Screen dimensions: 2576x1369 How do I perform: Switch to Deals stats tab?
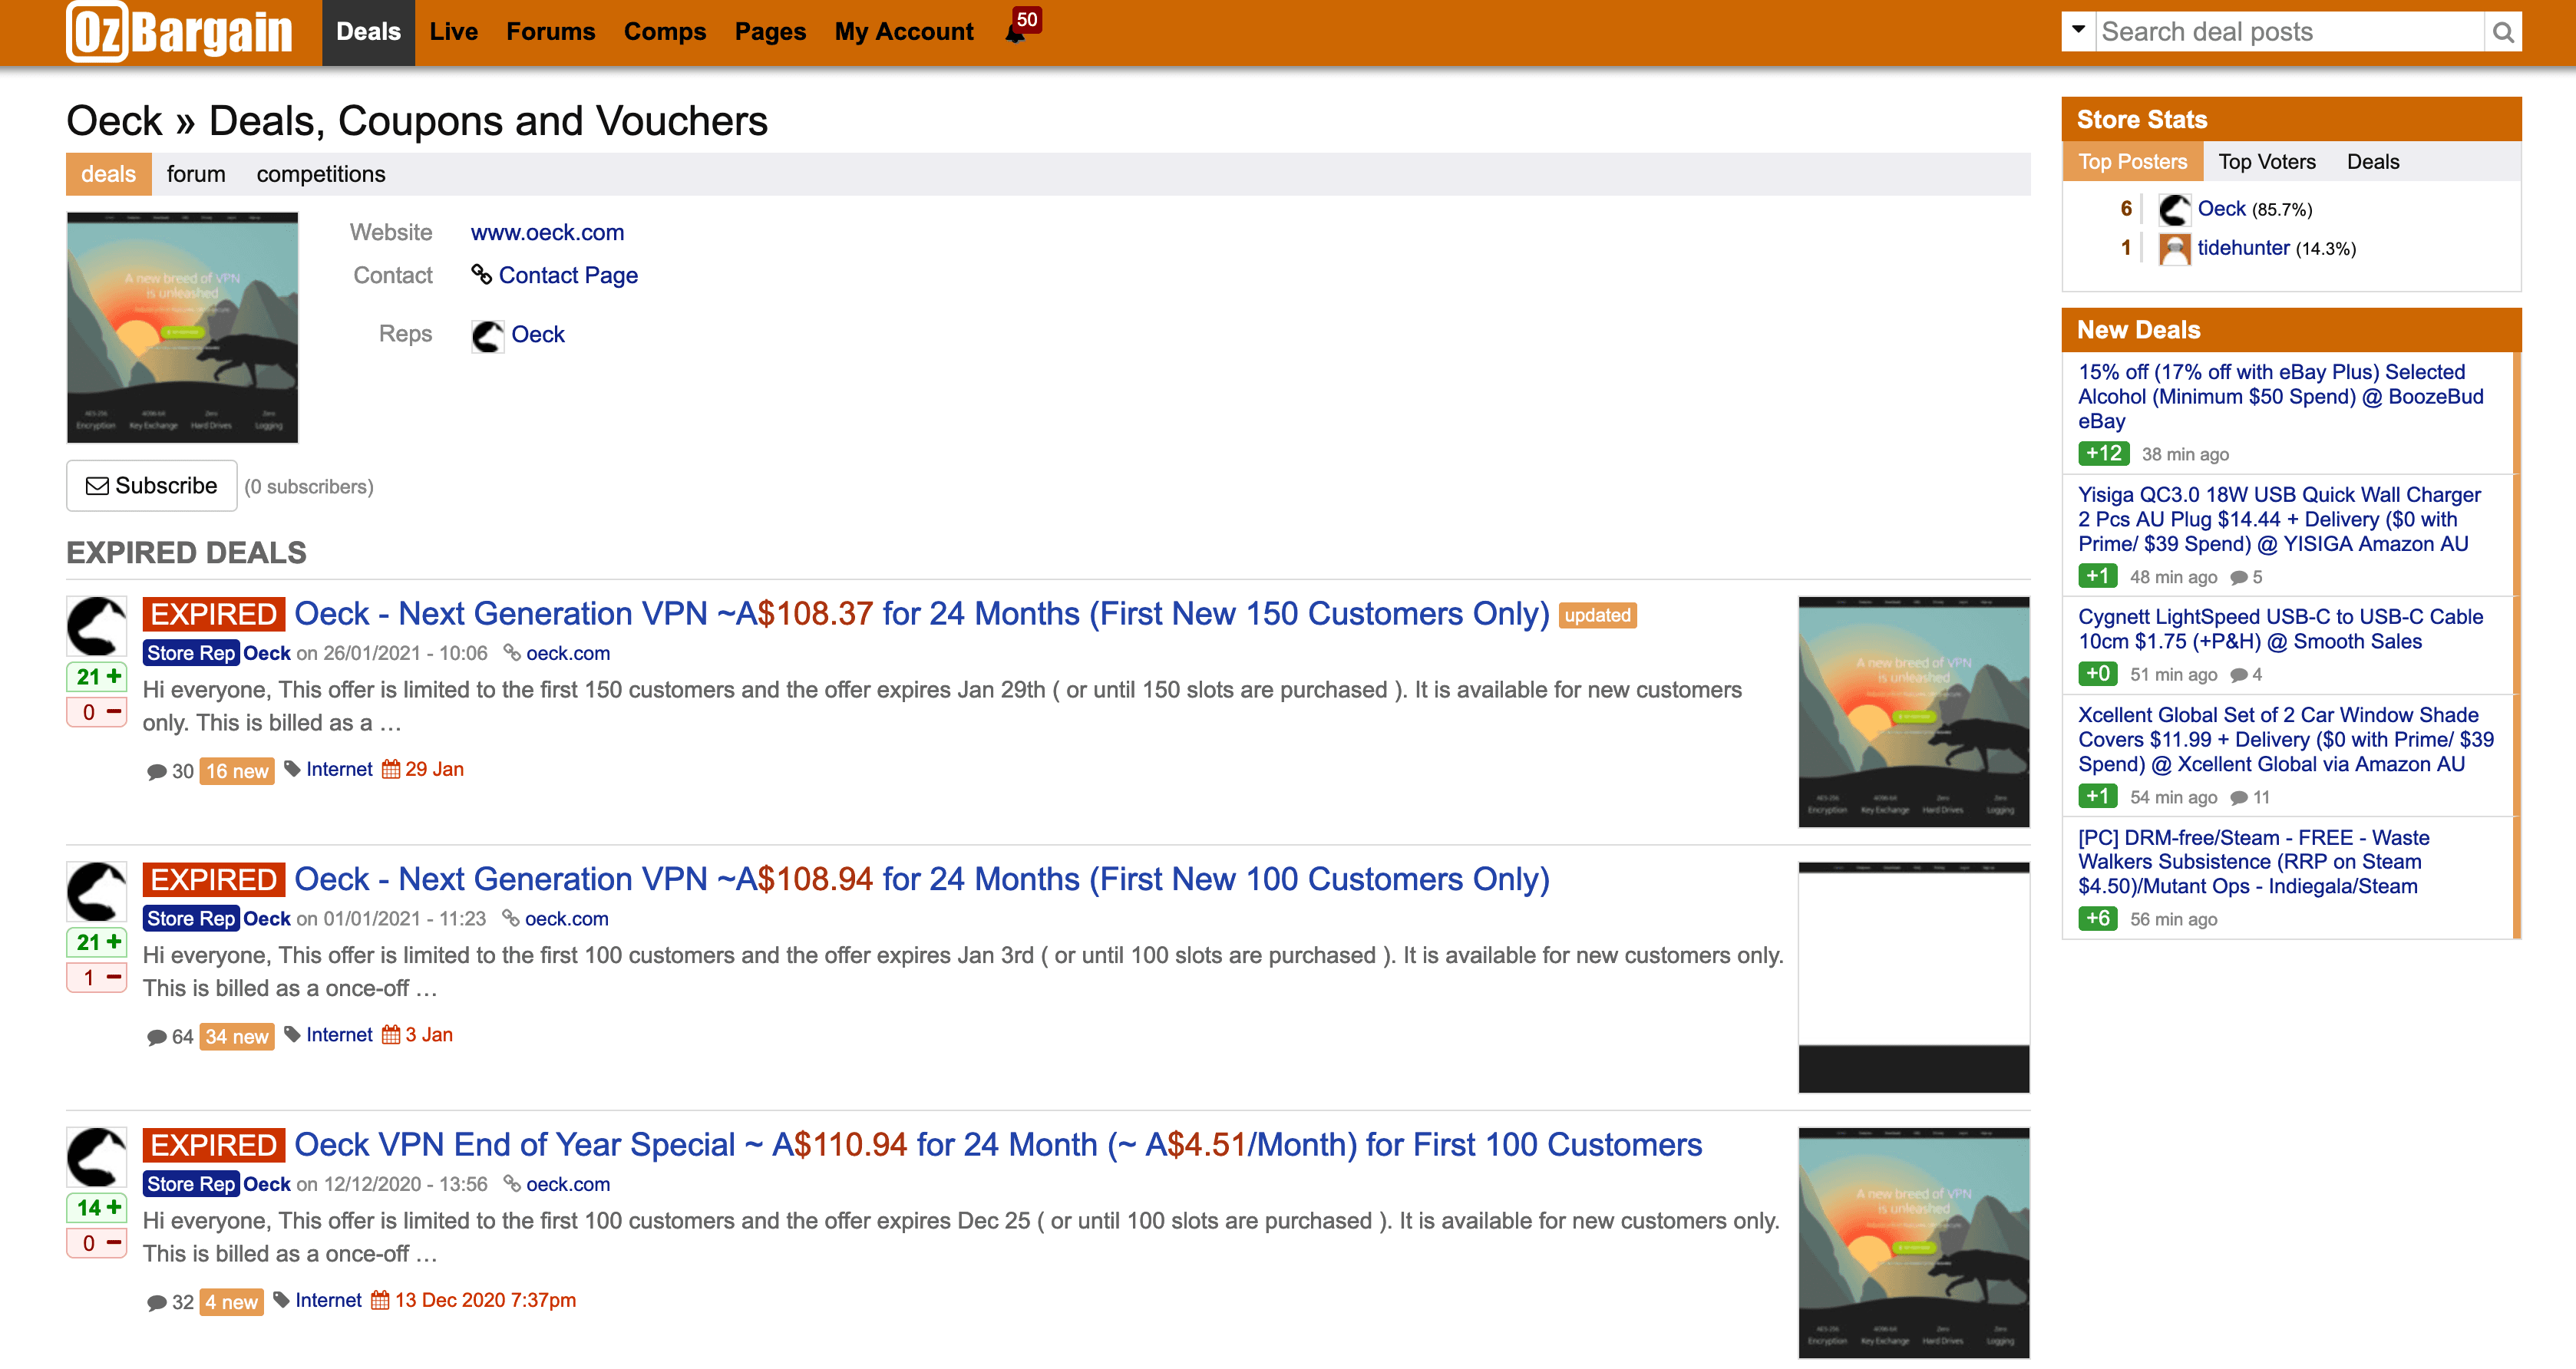tap(2373, 162)
